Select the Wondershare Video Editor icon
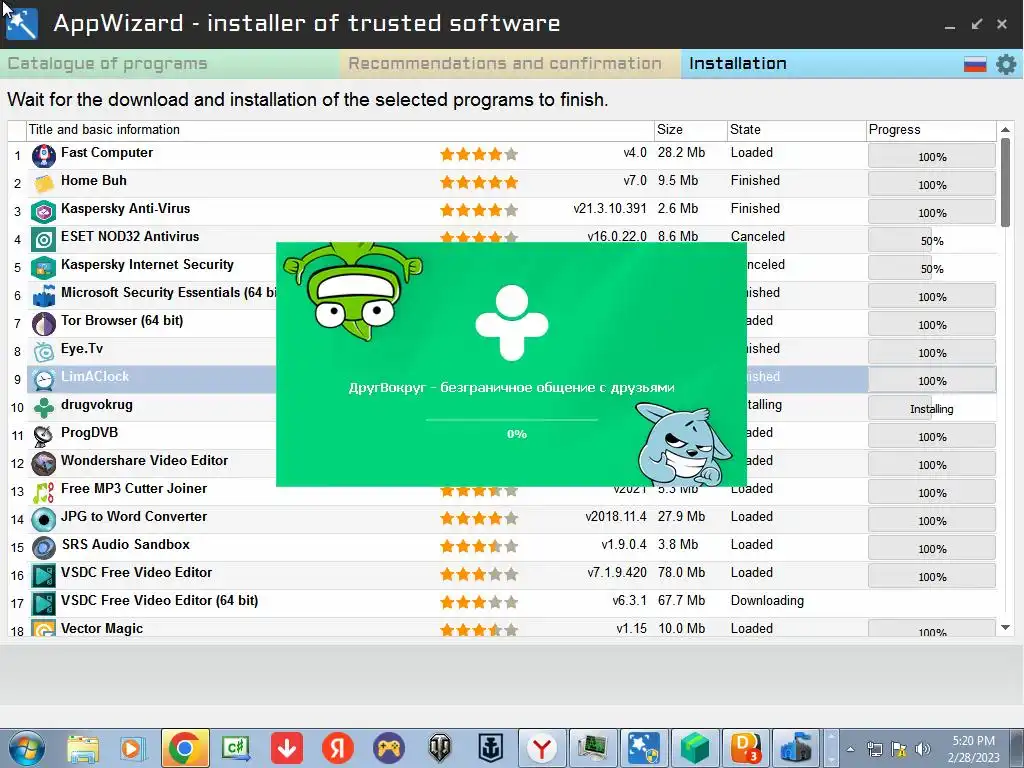1024x768 pixels. 44,464
